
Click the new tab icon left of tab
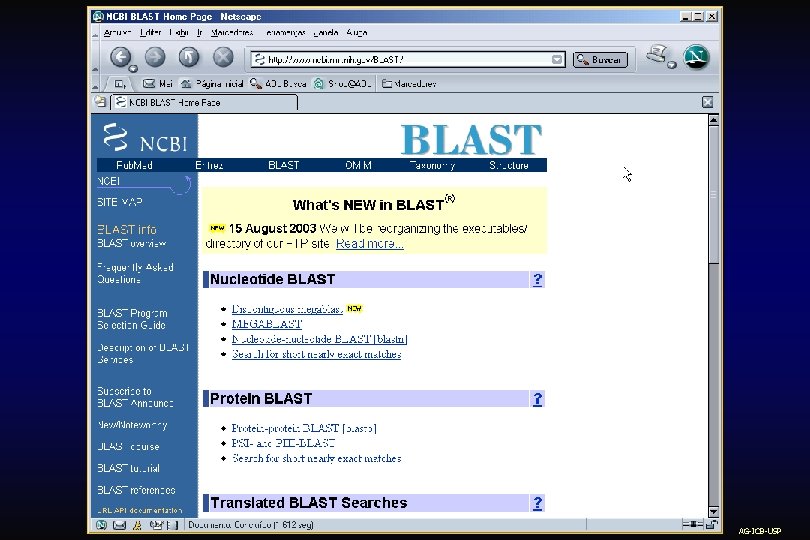(100, 102)
